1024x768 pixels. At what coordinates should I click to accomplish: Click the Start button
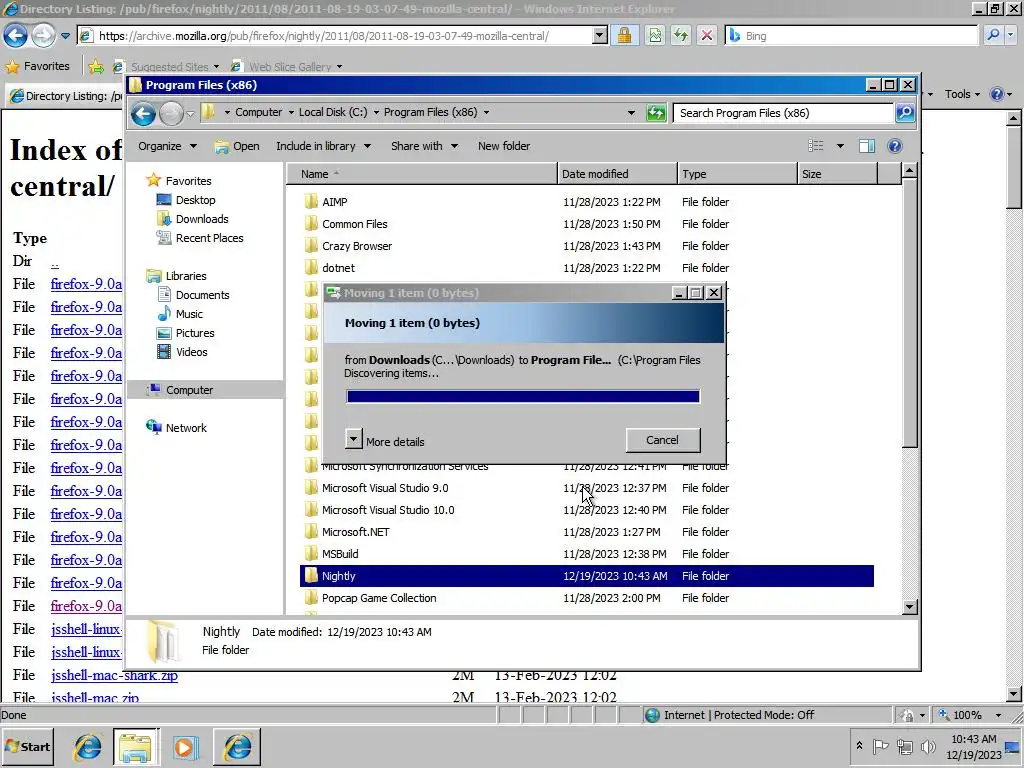pyautogui.click(x=28, y=746)
